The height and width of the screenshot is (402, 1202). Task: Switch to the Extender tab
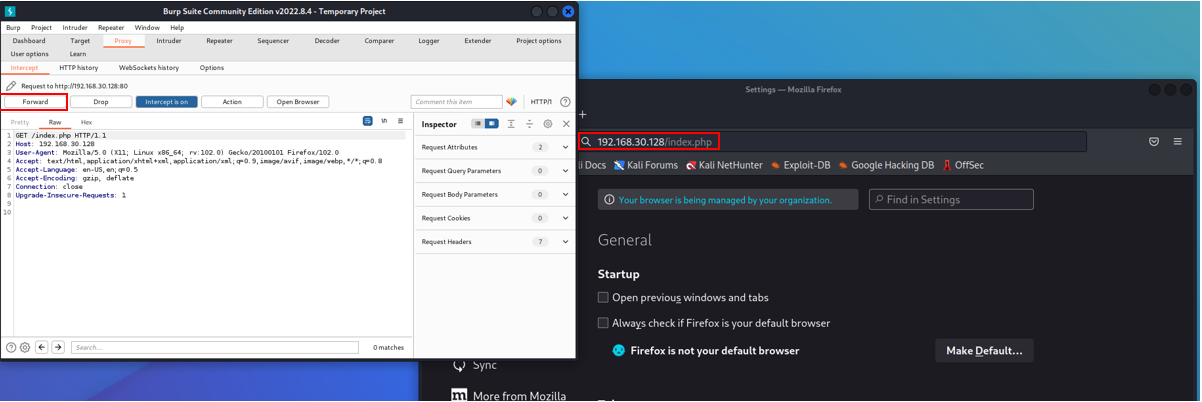pos(478,41)
